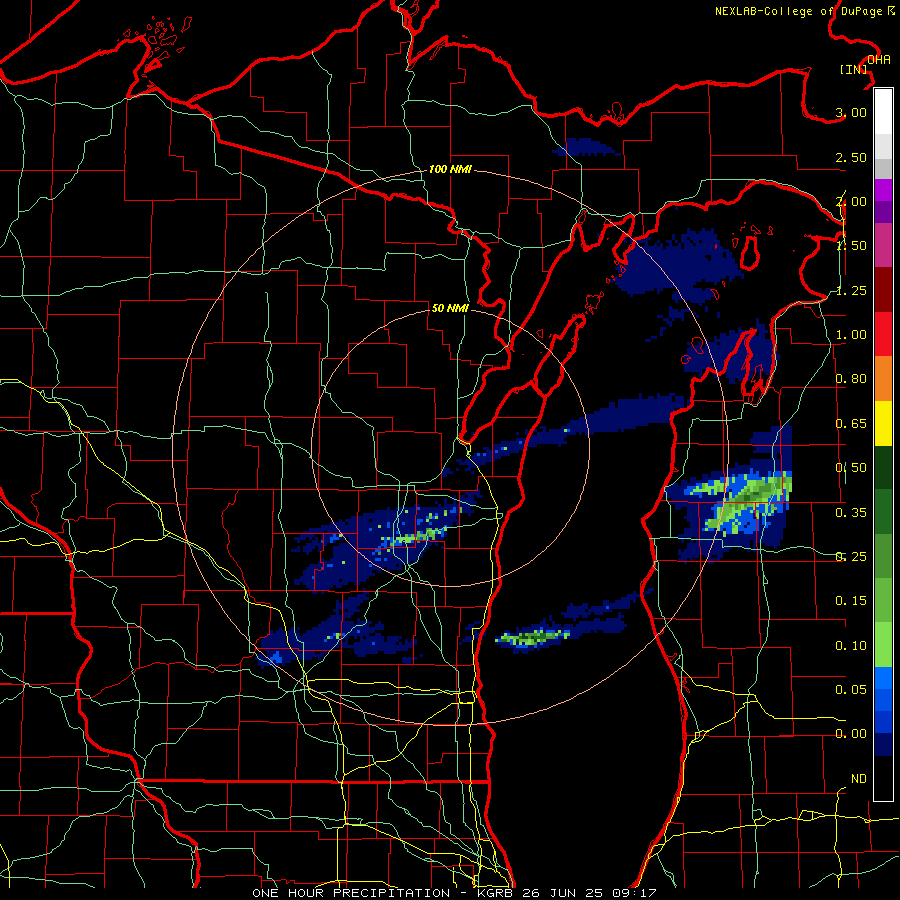The width and height of the screenshot is (900, 900).
Task: Click the '1.00' legend value
Action: [851, 335]
